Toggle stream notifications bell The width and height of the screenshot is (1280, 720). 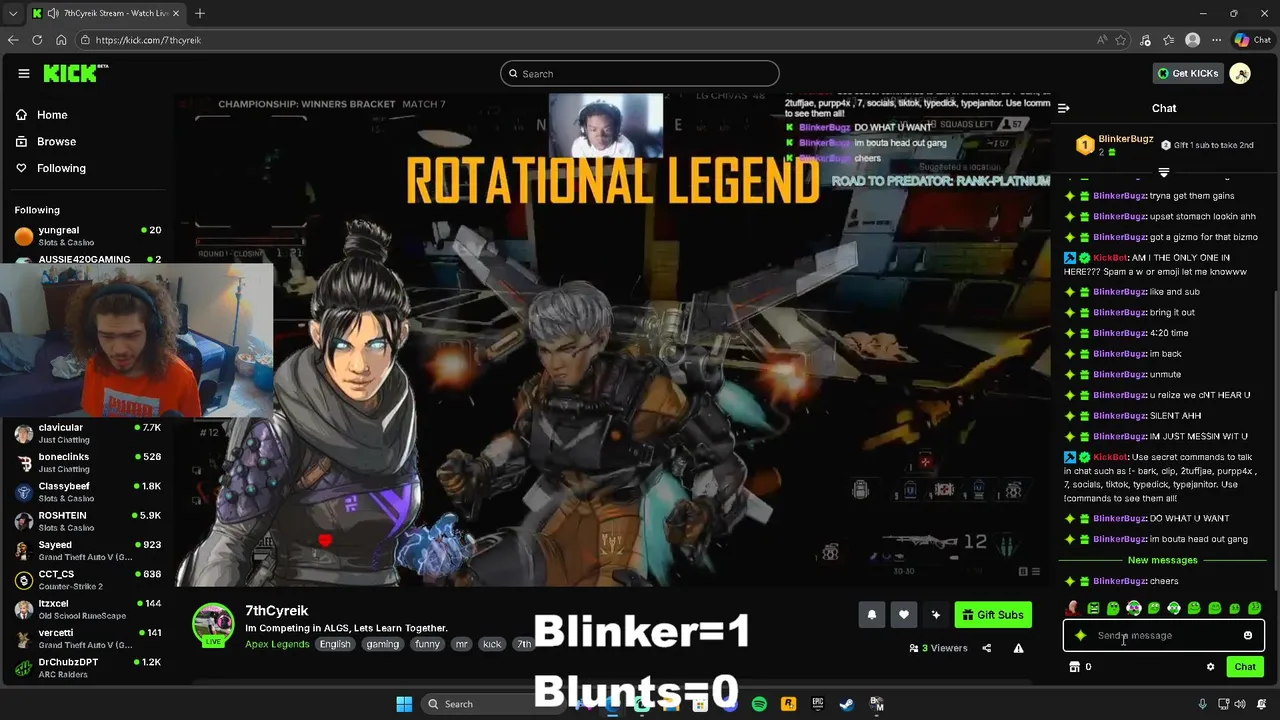pos(871,615)
